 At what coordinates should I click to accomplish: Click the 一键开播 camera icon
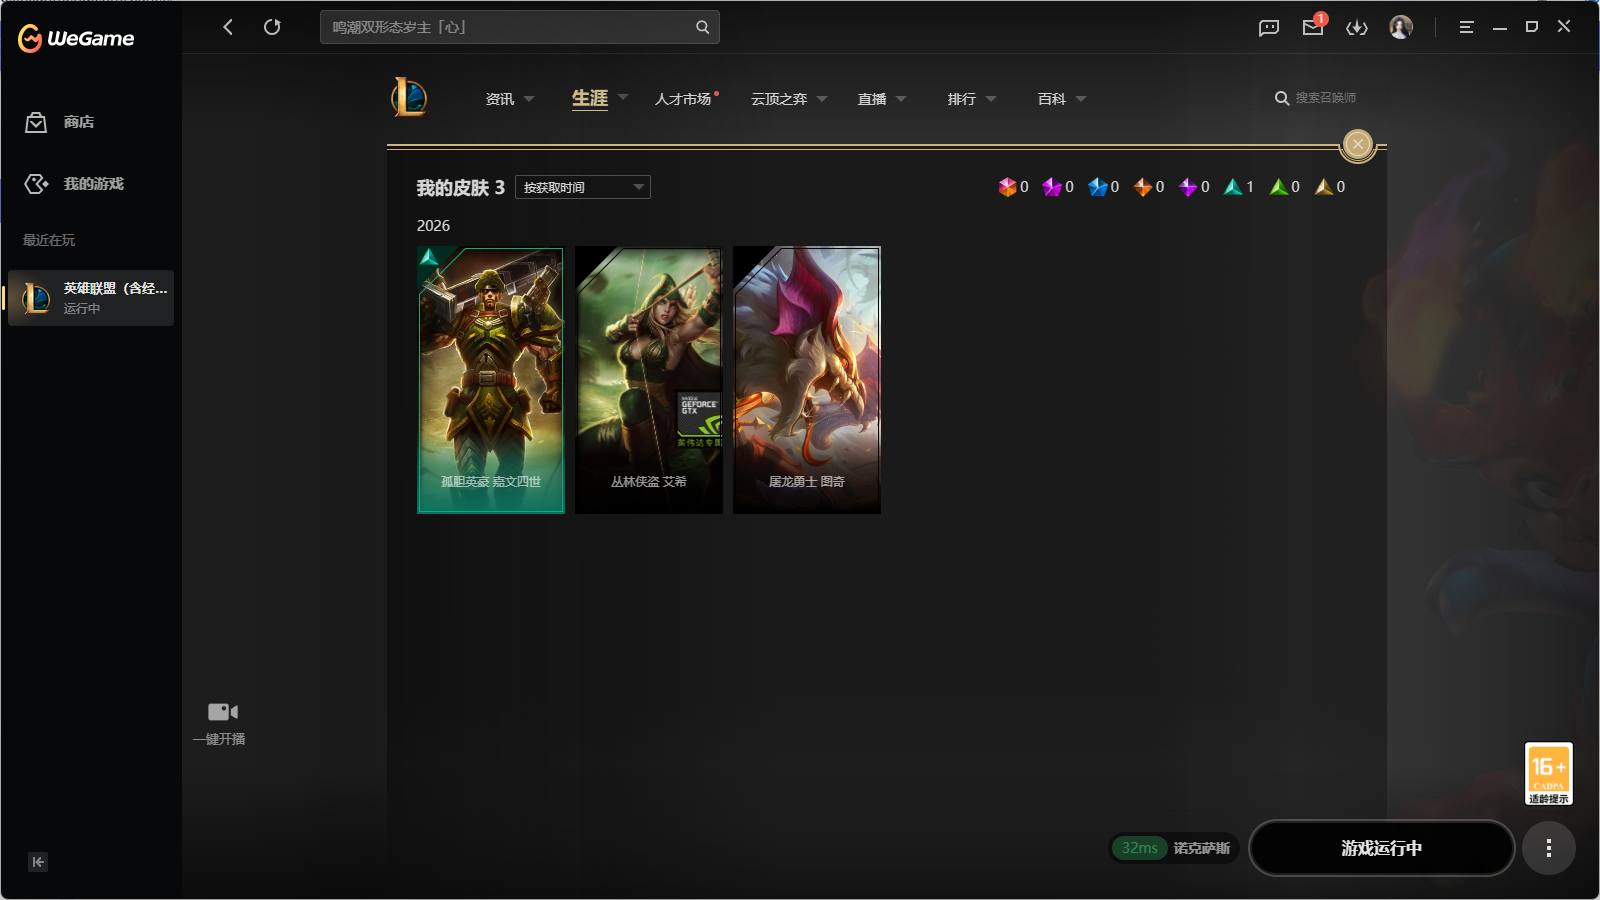point(222,712)
